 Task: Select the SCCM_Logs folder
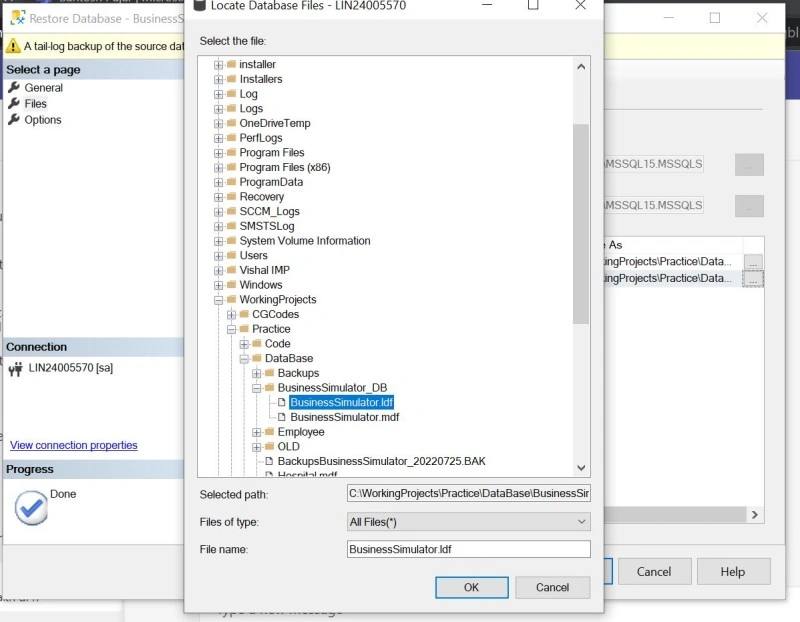[x=269, y=211]
